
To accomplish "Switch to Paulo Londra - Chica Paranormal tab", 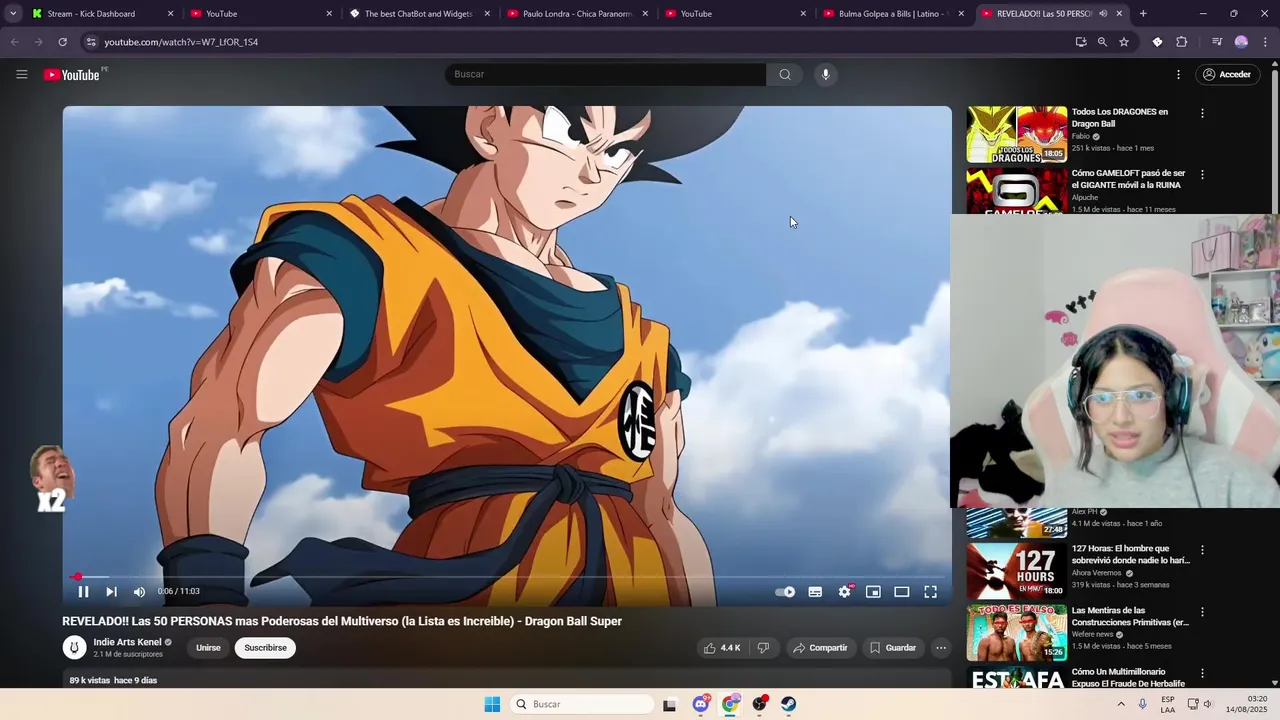I will [578, 14].
